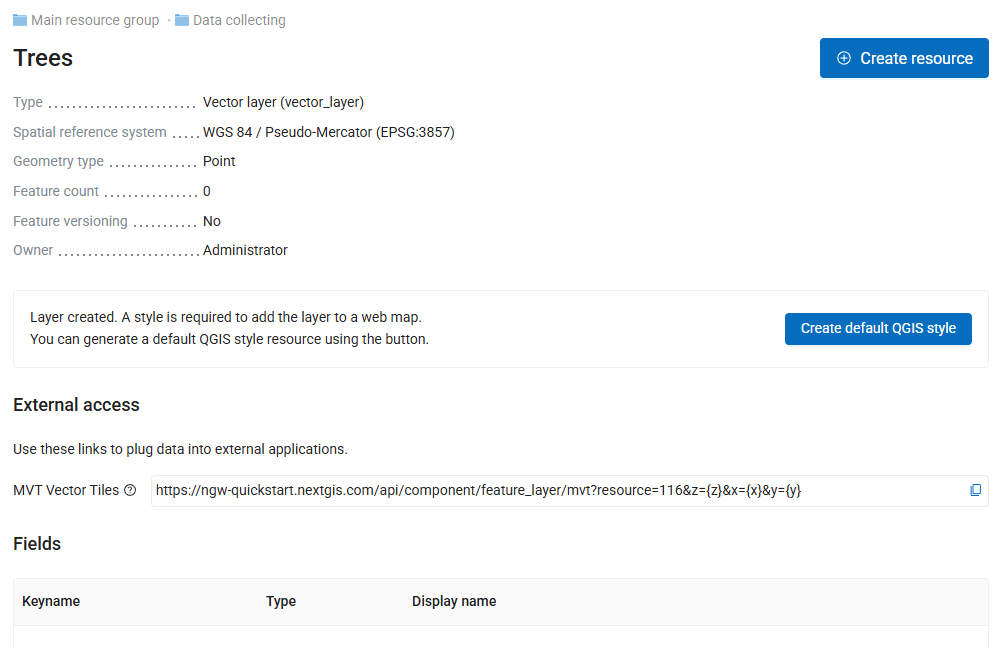The image size is (998, 648).
Task: Click the Type column header in Fields
Action: [281, 601]
